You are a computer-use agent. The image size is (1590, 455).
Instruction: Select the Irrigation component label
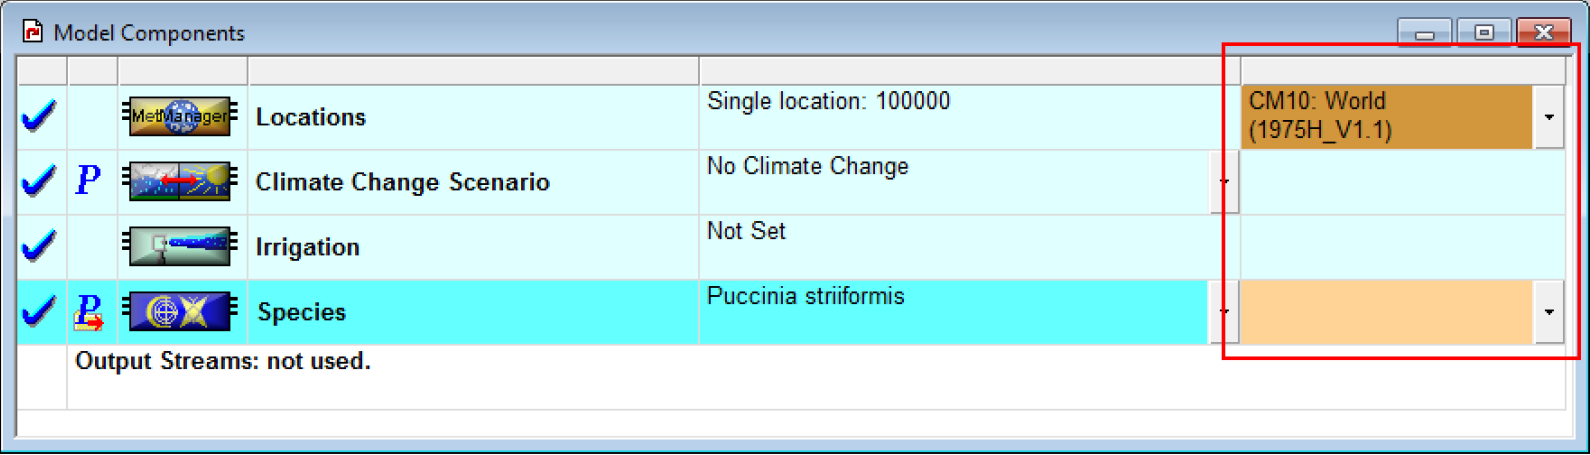click(x=308, y=247)
